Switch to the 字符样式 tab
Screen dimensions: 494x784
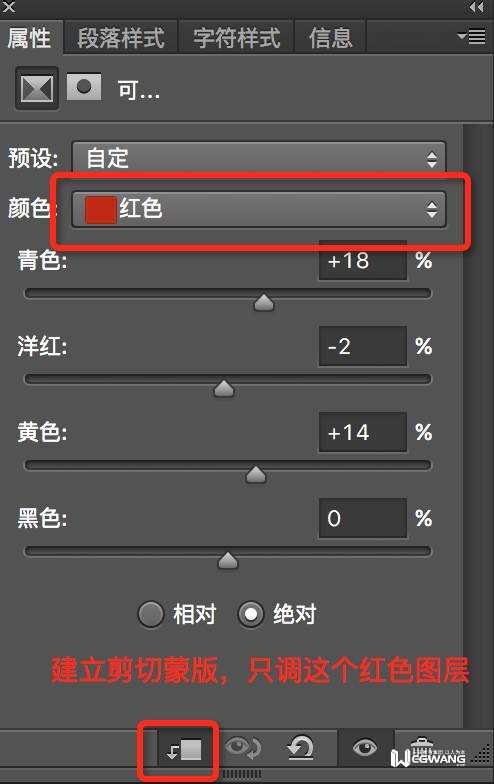[236, 38]
